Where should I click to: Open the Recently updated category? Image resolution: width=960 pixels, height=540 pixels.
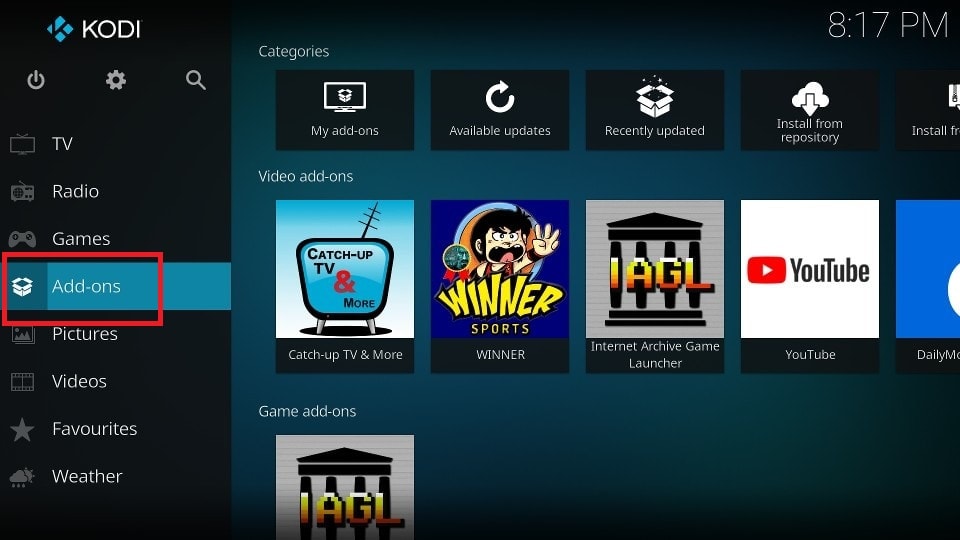[x=654, y=110]
